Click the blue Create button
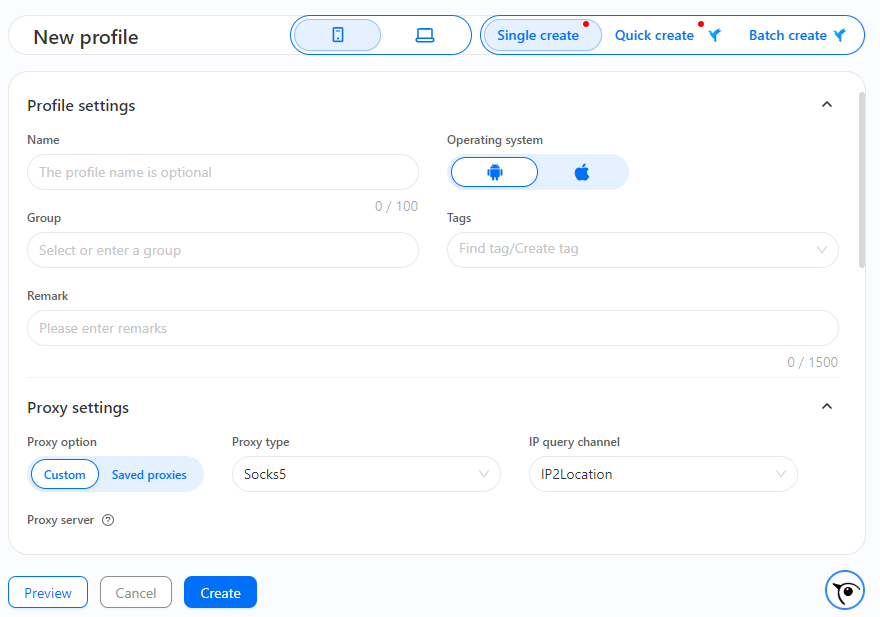This screenshot has height=617, width=880. coord(221,592)
